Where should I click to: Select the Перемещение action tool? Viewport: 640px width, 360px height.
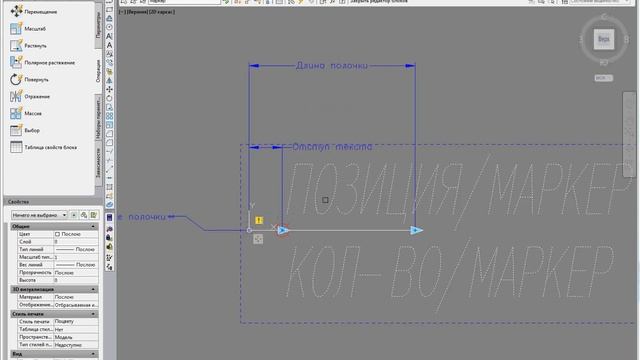(x=33, y=11)
